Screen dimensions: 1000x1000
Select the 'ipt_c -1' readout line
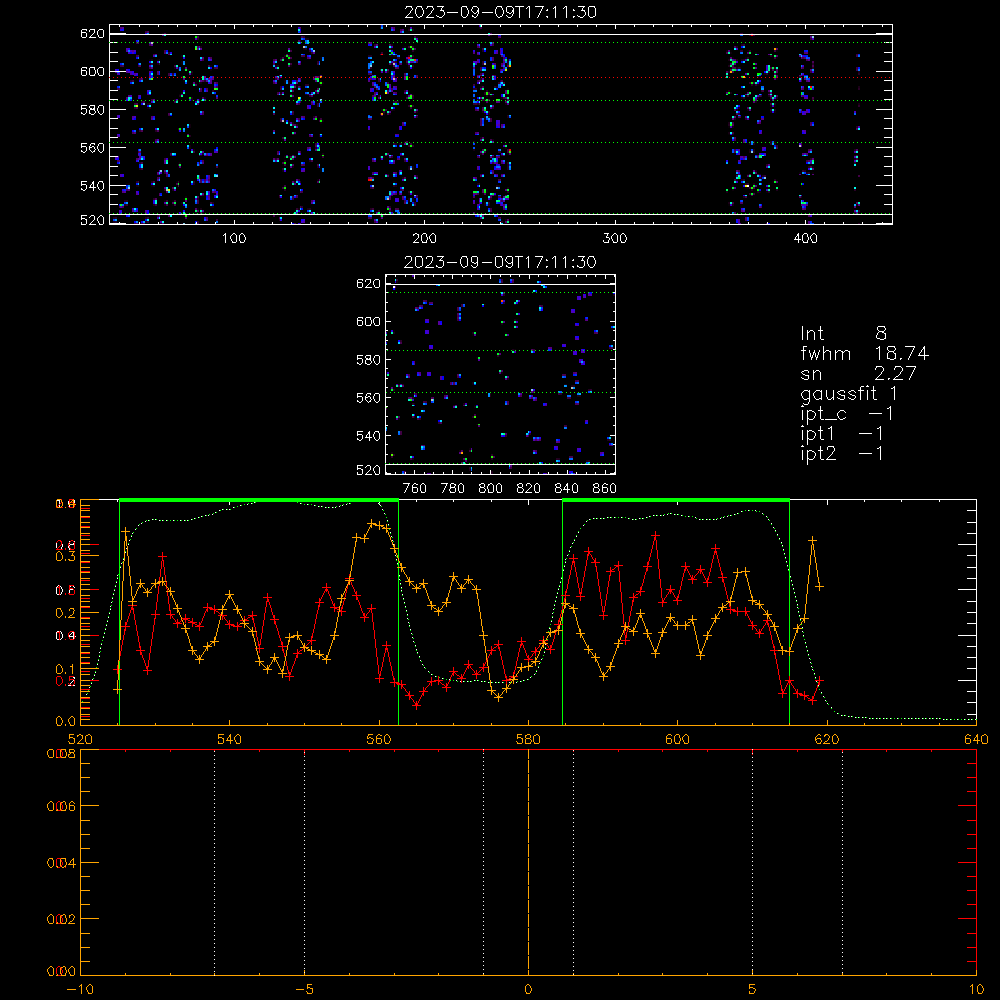847,414
